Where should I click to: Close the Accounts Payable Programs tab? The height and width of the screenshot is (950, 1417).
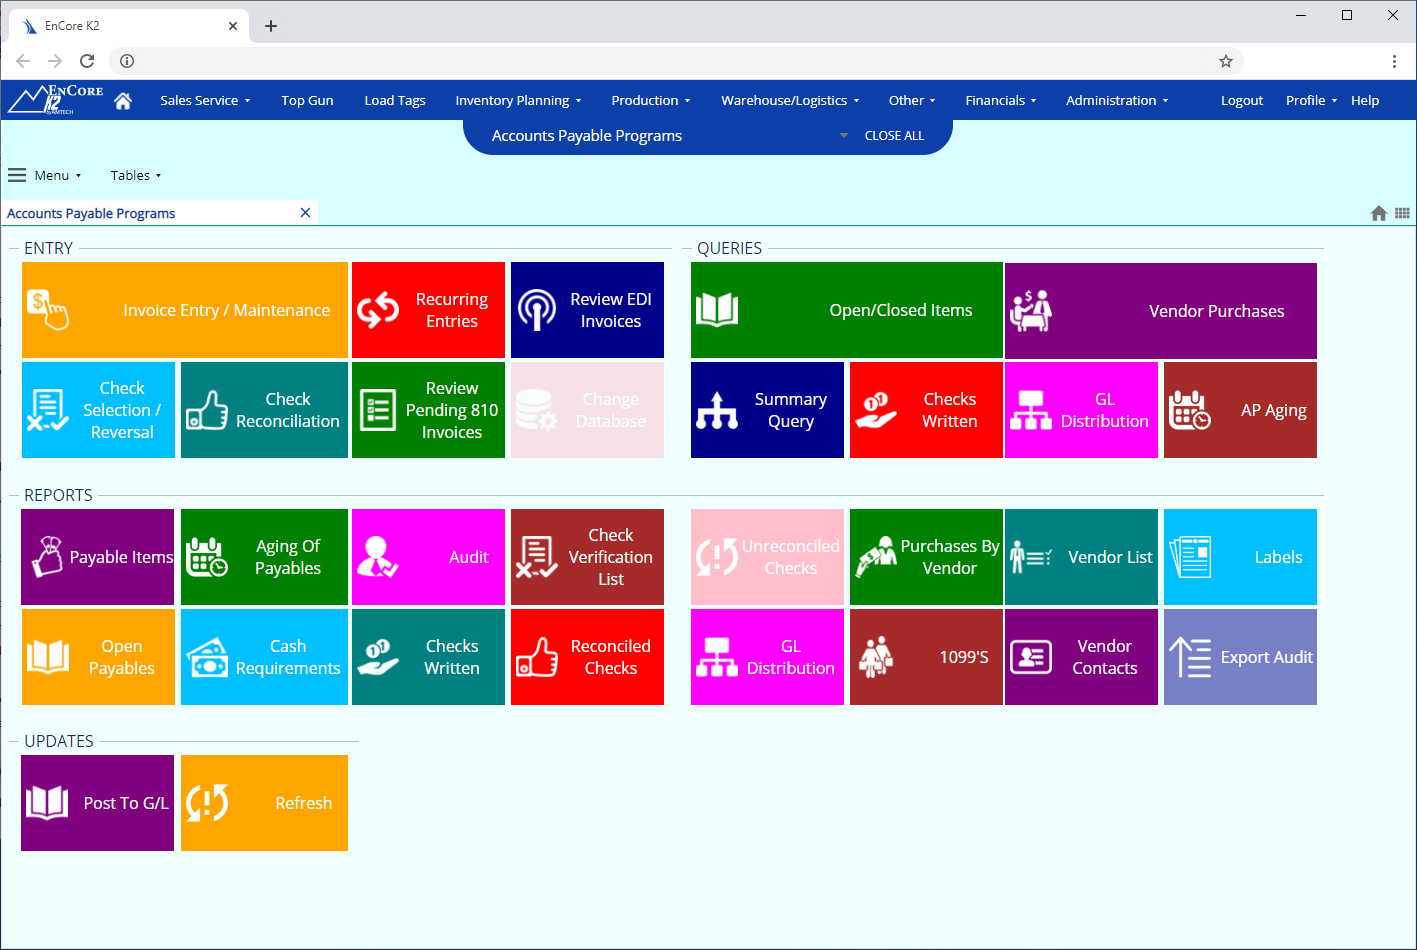click(x=305, y=213)
